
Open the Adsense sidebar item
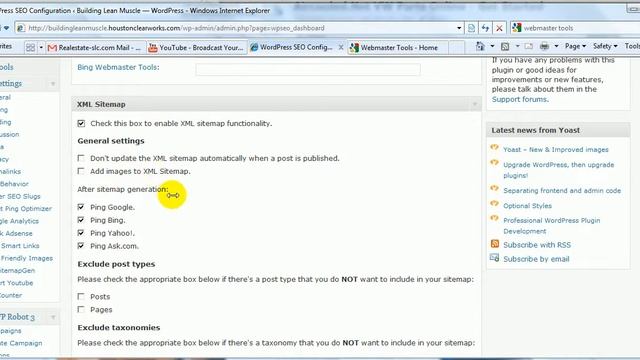pos(16,233)
